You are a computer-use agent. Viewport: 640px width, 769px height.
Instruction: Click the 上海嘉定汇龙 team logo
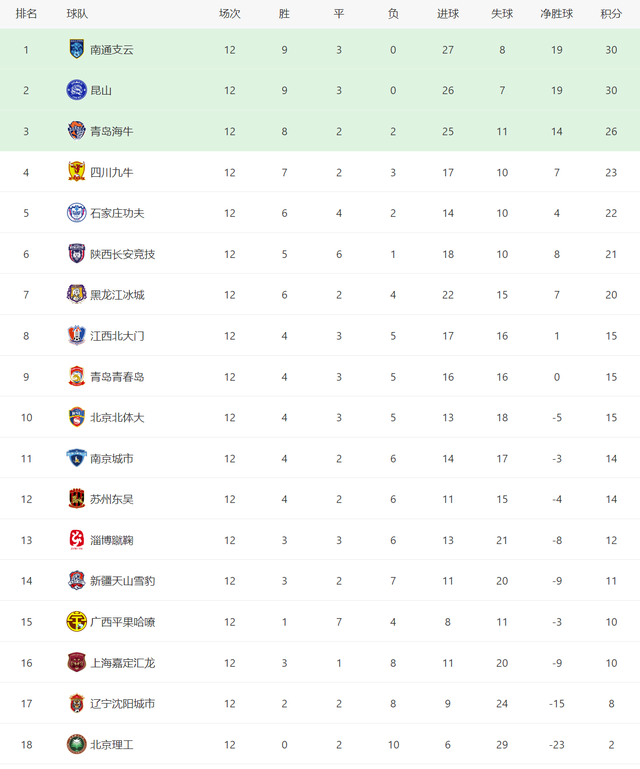(77, 663)
